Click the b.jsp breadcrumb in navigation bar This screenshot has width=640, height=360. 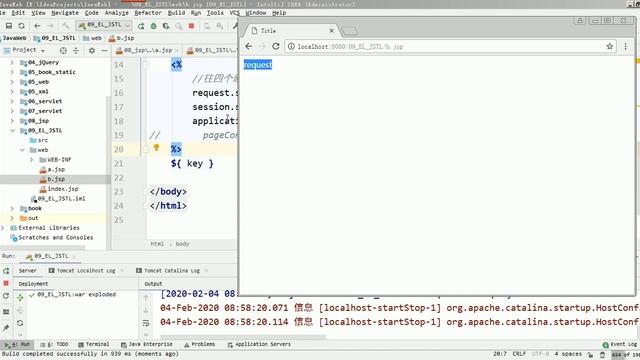pyautogui.click(x=122, y=38)
